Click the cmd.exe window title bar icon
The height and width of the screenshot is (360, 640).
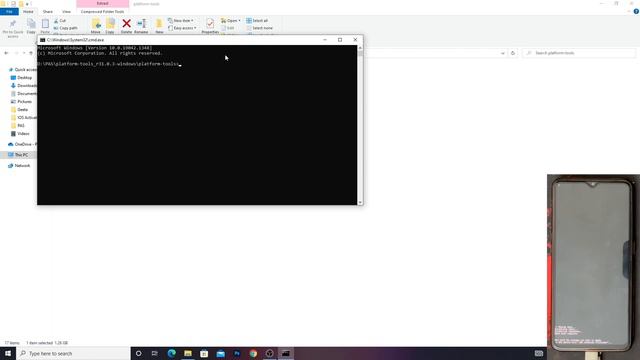coord(42,40)
